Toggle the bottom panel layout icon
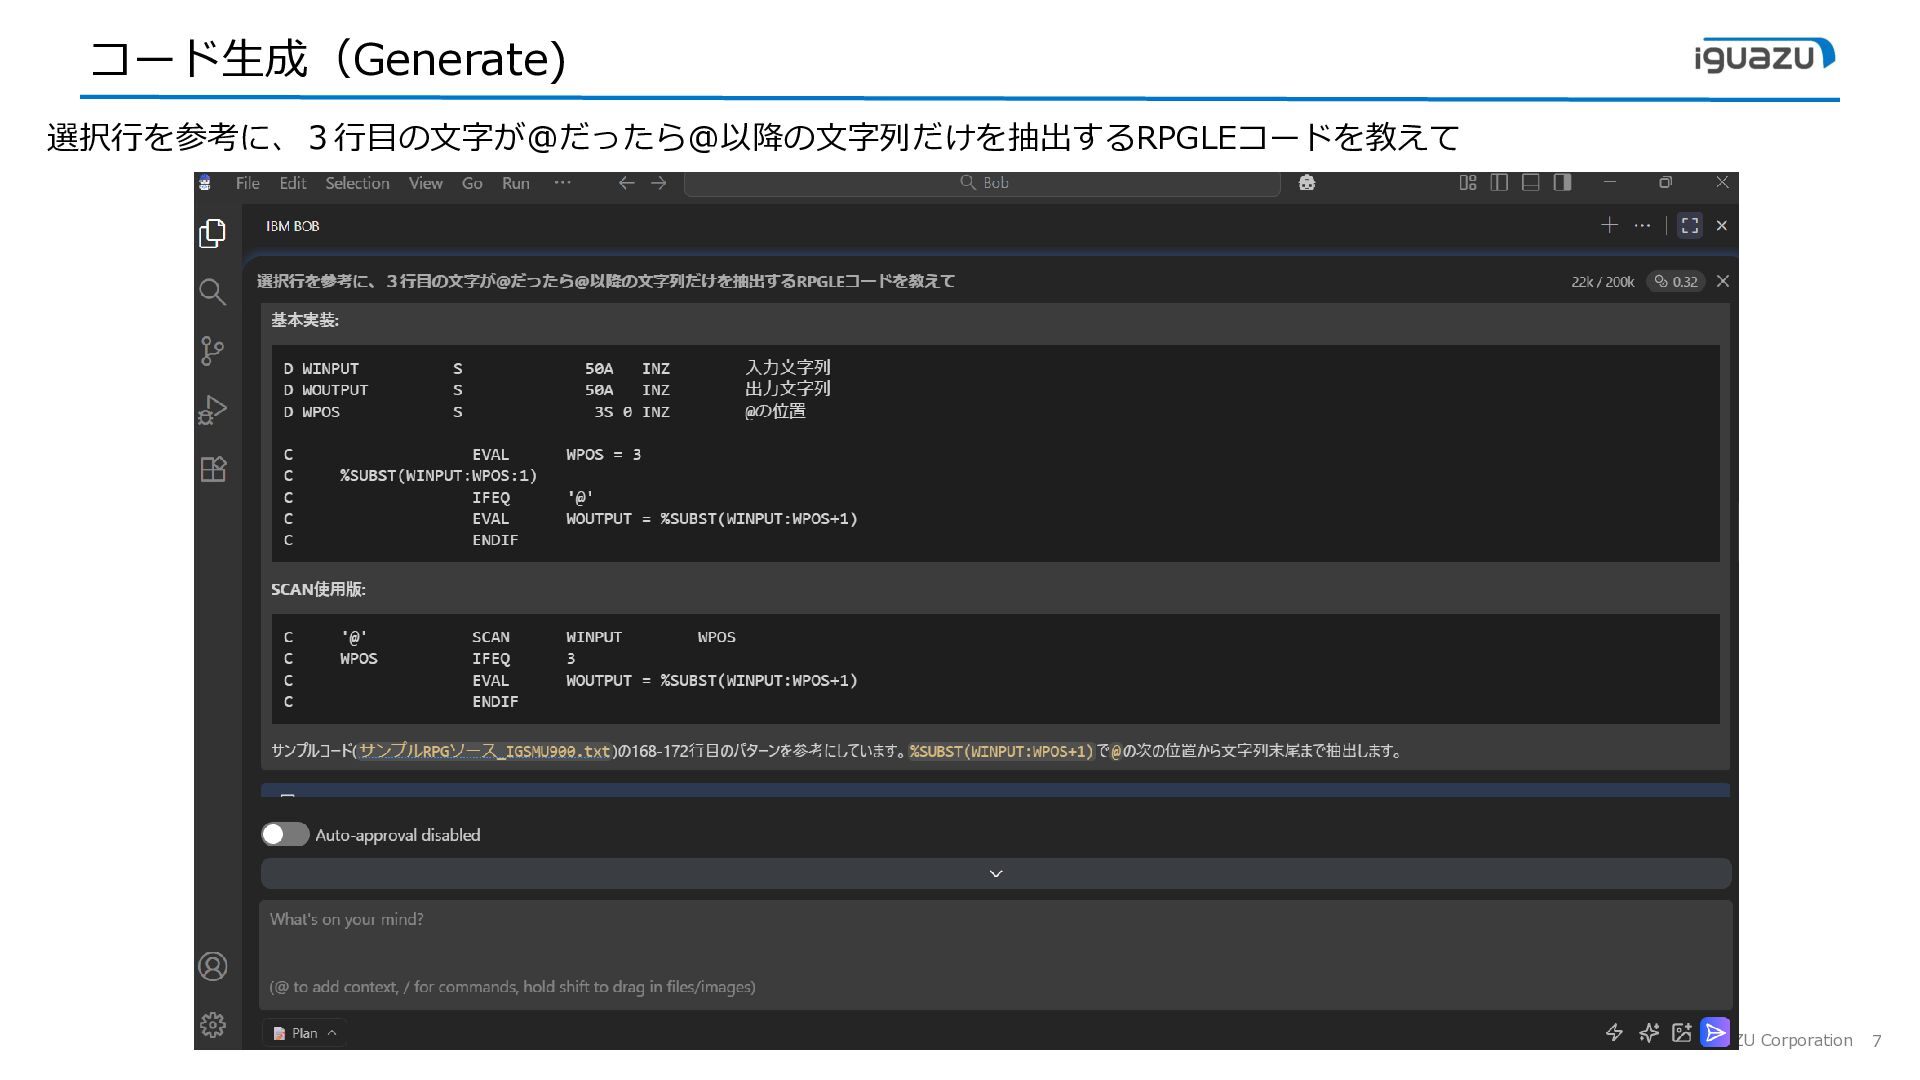The height and width of the screenshot is (1080, 1920). 1531,182
